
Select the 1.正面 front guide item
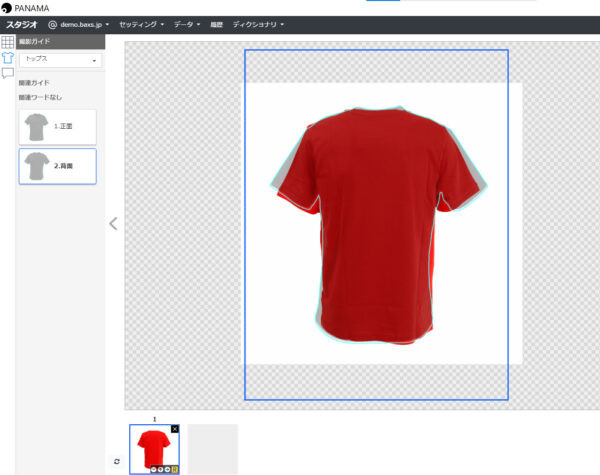[x=57, y=127]
